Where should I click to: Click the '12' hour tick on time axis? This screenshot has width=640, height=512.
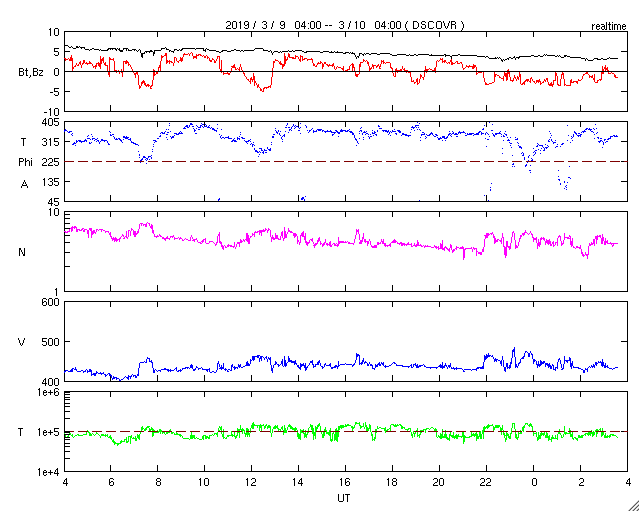pyautogui.click(x=252, y=482)
